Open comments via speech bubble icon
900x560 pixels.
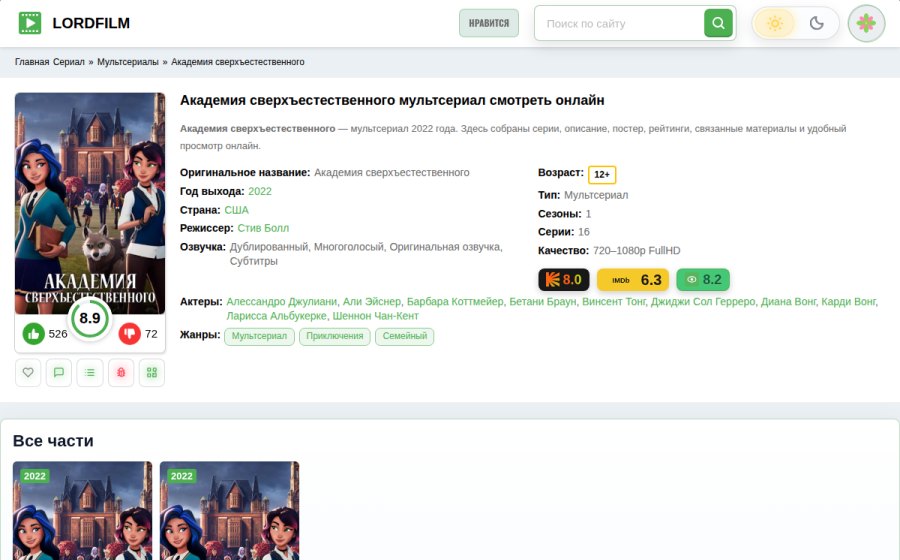(59, 372)
